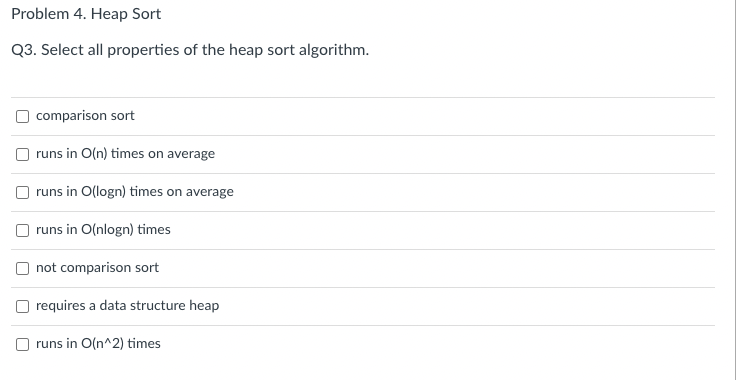This screenshot has height=380, width=736.
Task: Click the 'runs in O(n) times on average' label
Action: click(125, 154)
